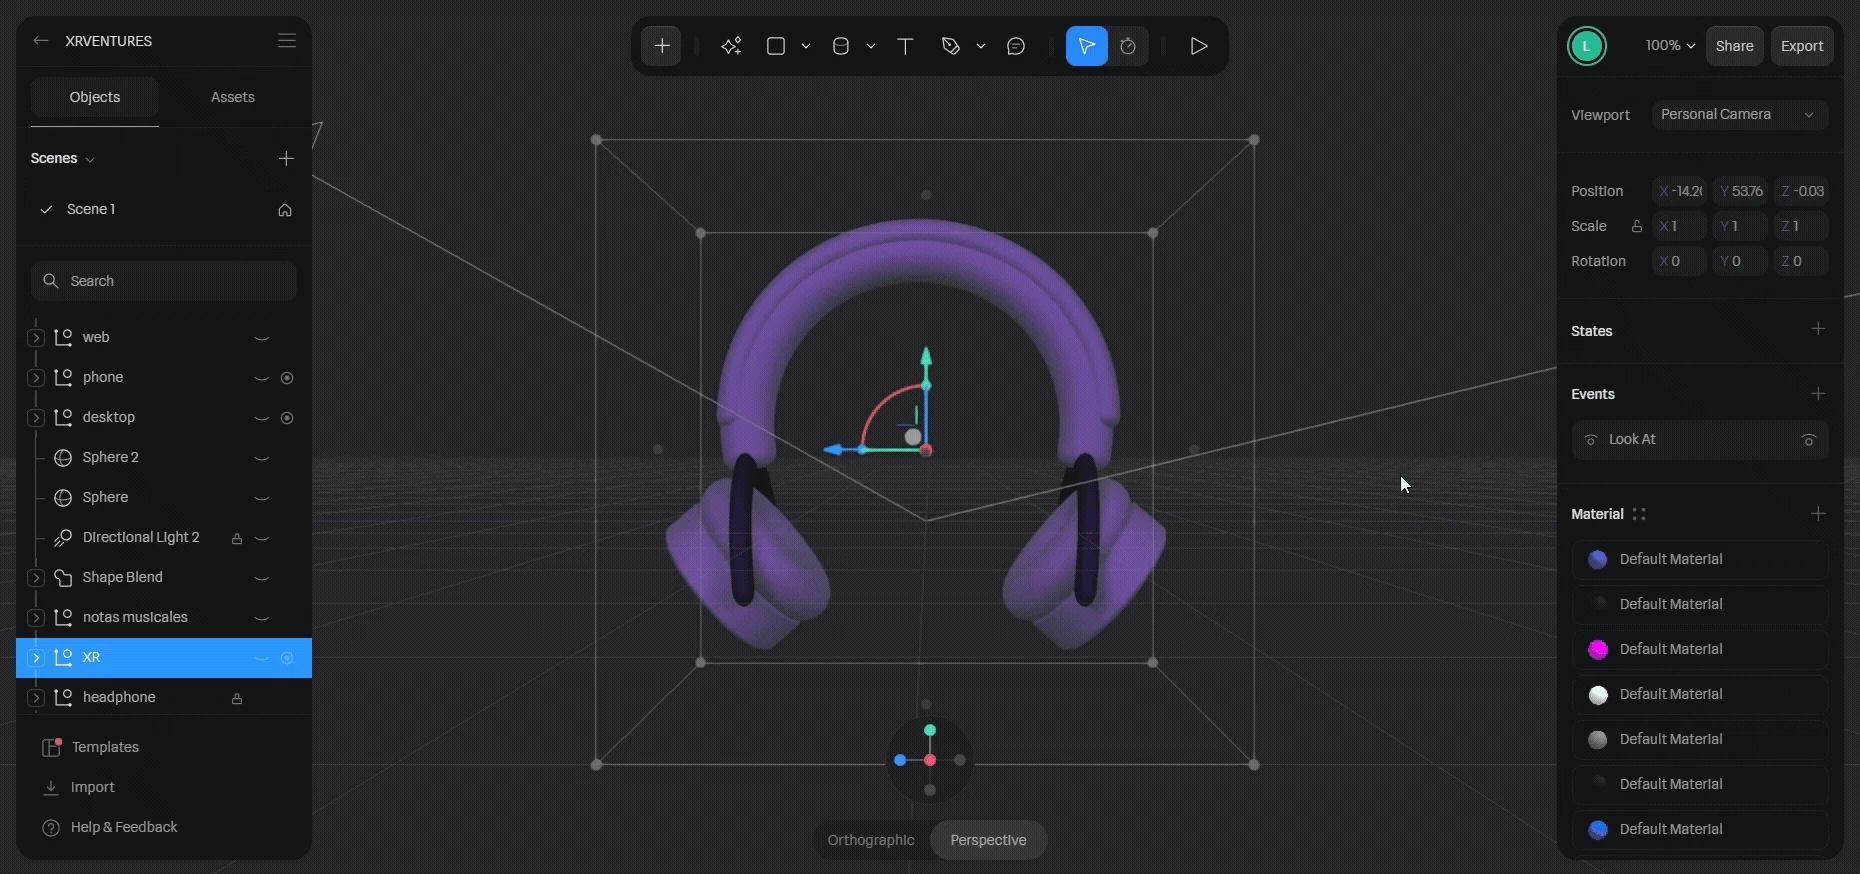Click the Play preview button
Image resolution: width=1860 pixels, height=874 pixels.
1198,46
